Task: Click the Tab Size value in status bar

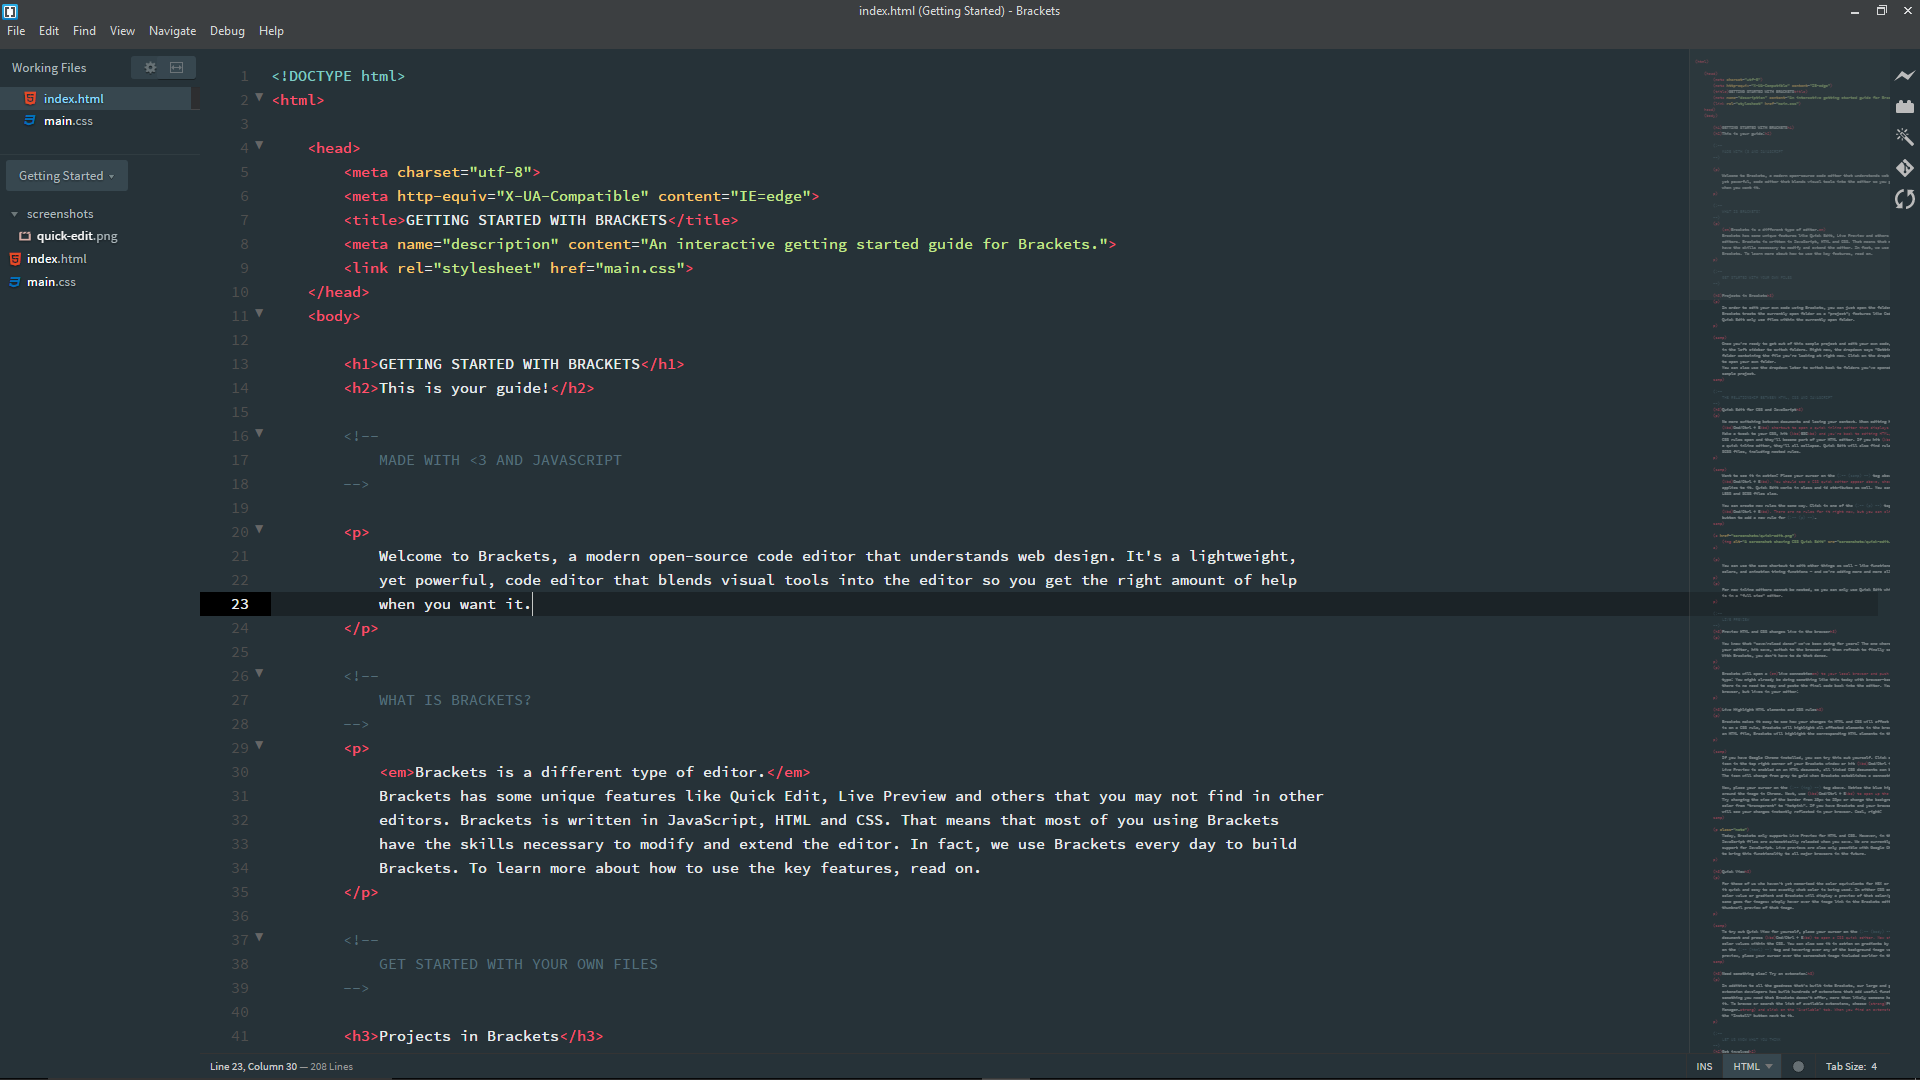Action: pyautogui.click(x=1873, y=1066)
